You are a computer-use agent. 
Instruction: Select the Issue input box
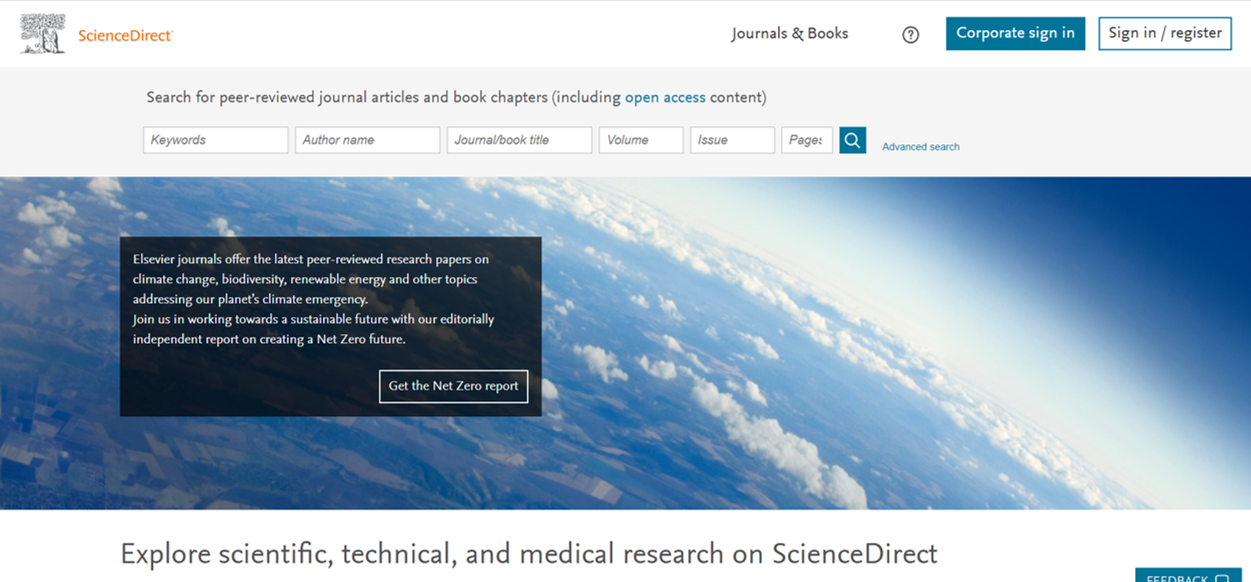(732, 140)
